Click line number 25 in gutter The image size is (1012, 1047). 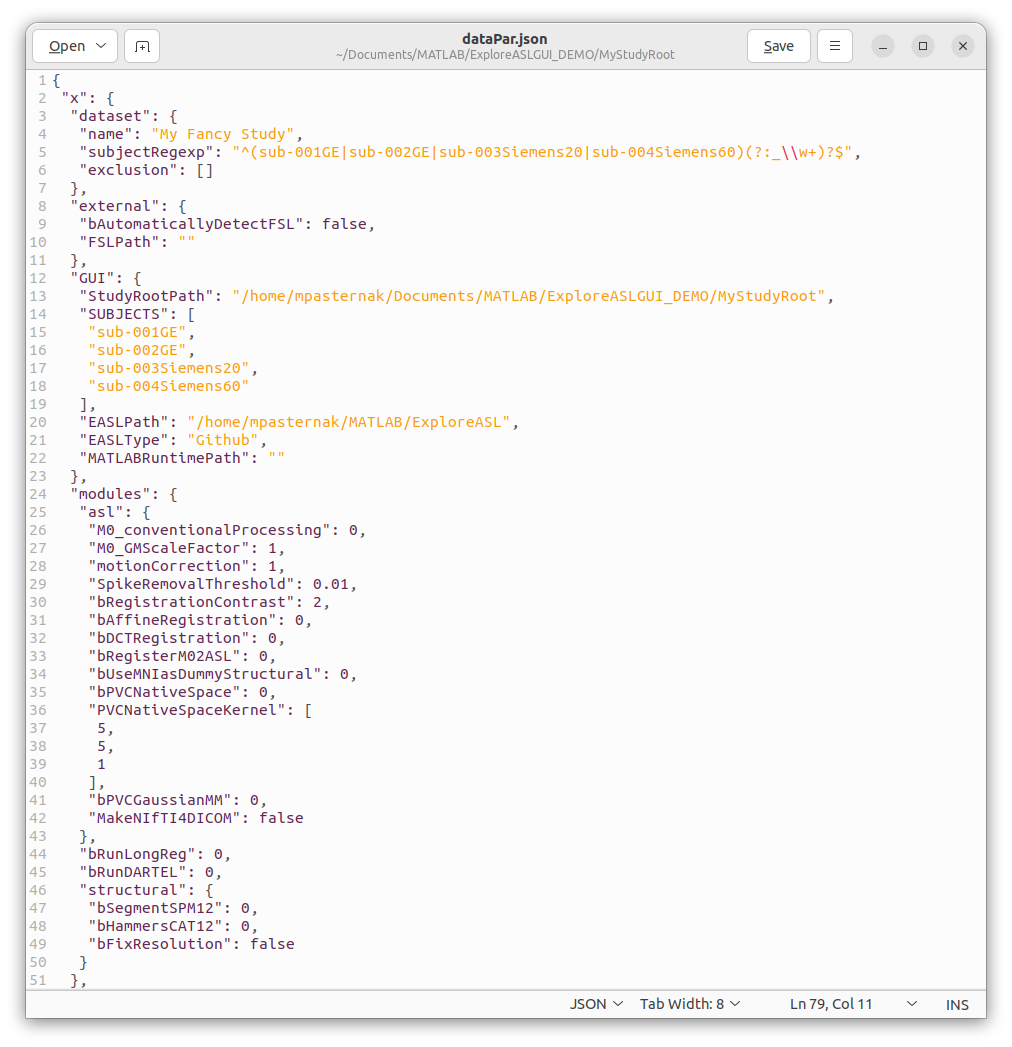(x=38, y=513)
